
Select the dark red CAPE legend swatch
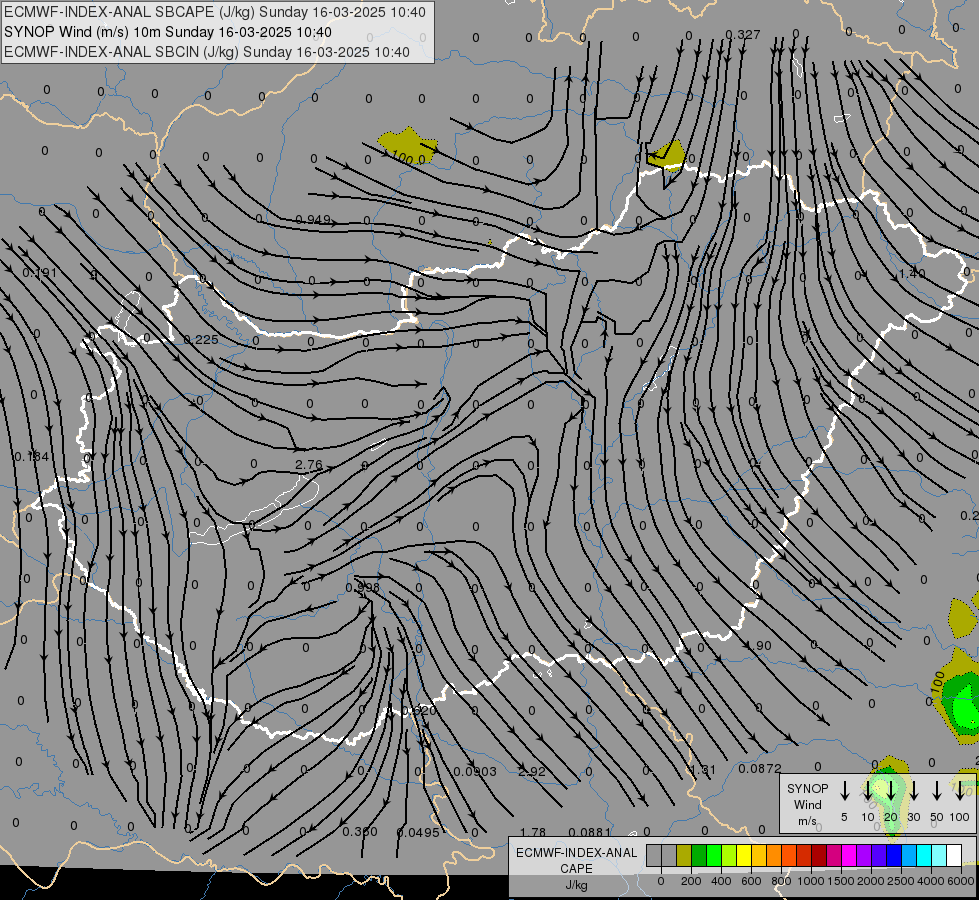tap(820, 855)
